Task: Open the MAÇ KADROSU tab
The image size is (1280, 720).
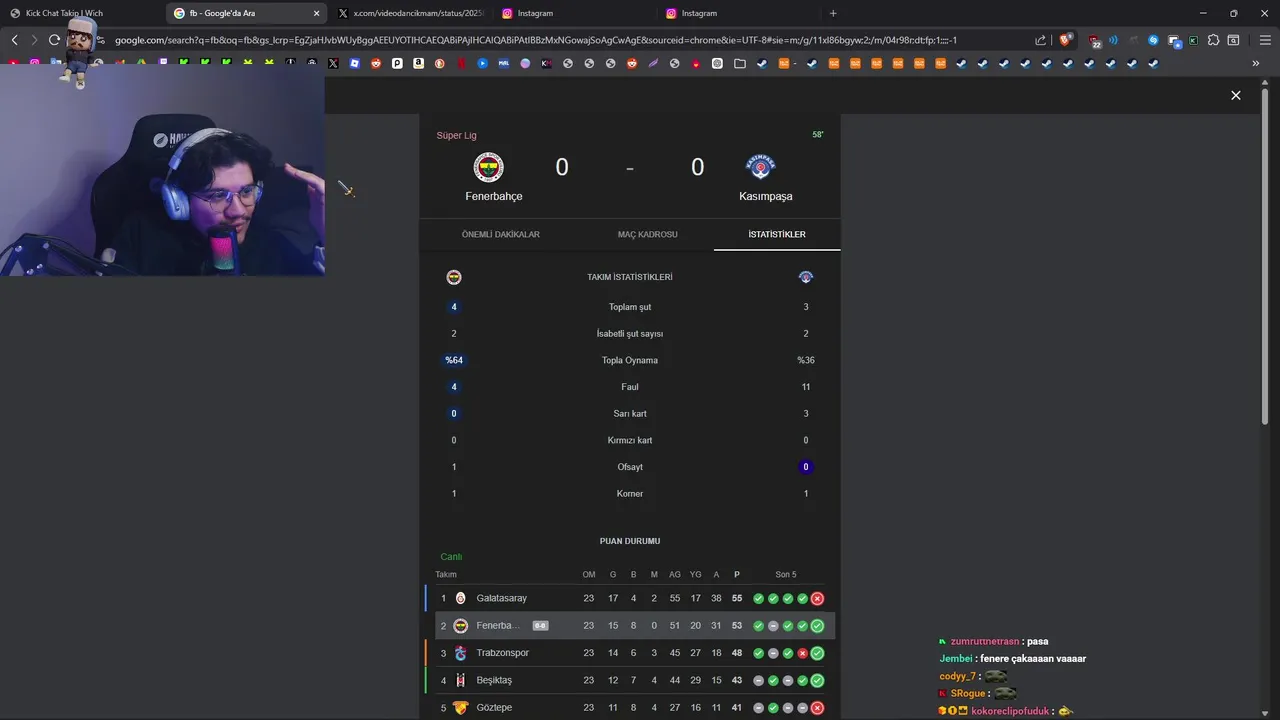Action: pos(647,234)
